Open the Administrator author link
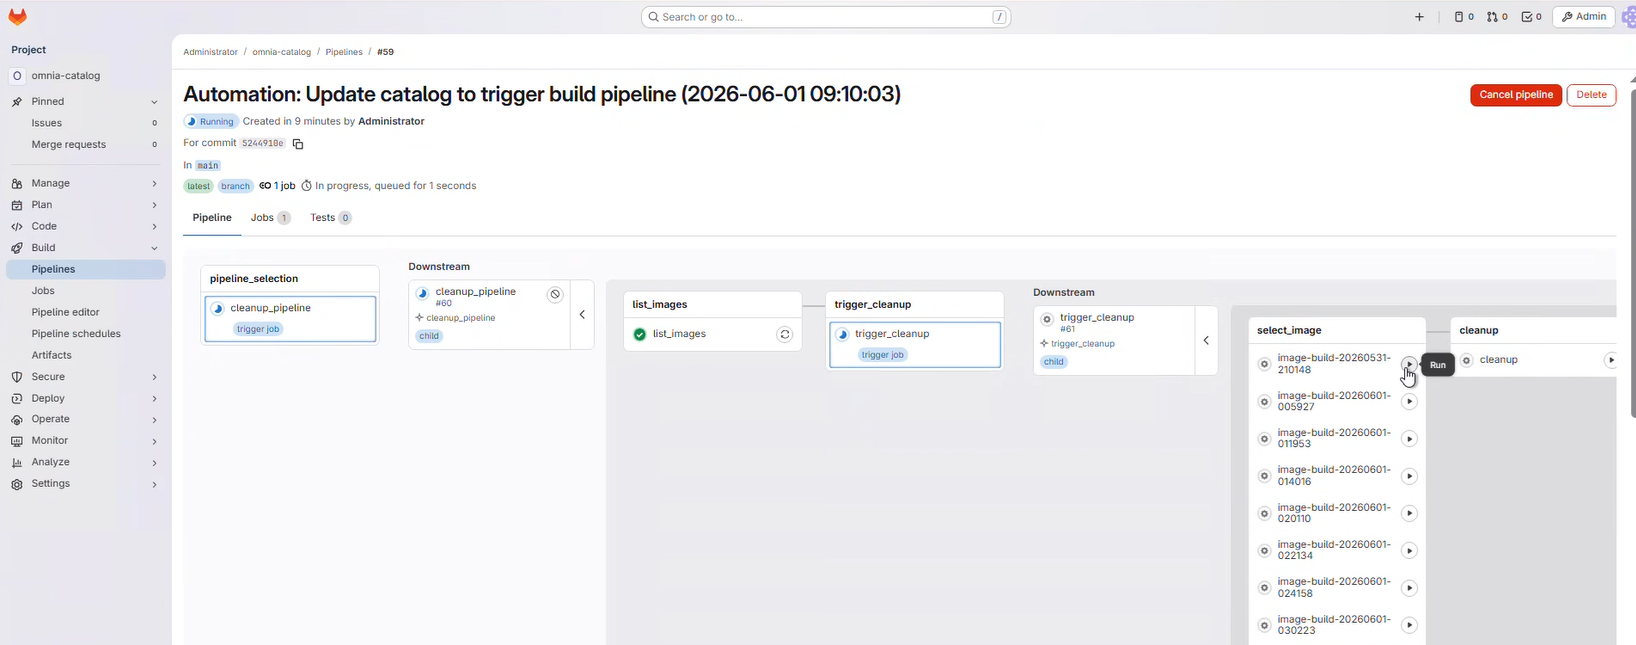1636x645 pixels. pyautogui.click(x=391, y=122)
